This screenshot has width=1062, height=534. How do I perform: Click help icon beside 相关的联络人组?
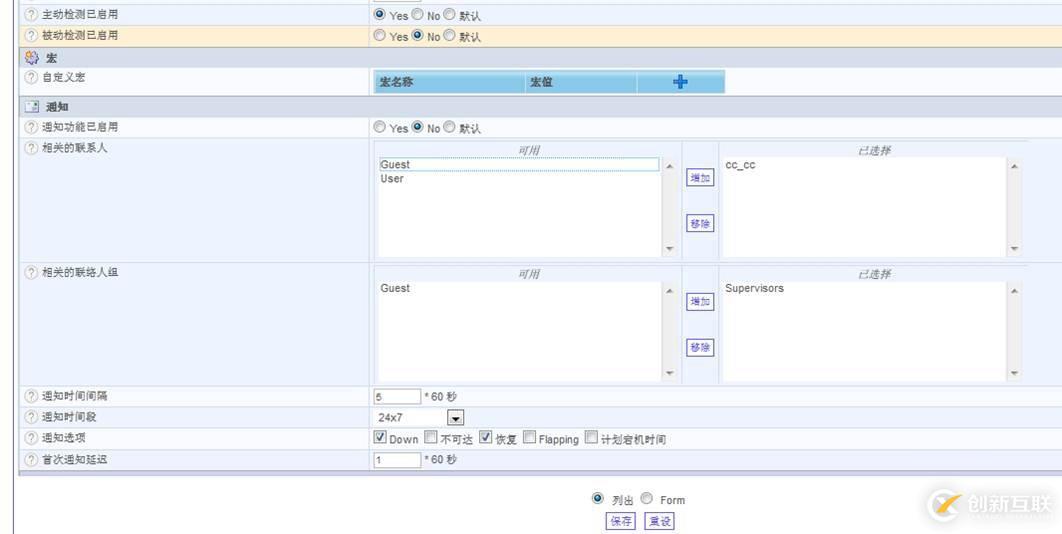(x=31, y=272)
